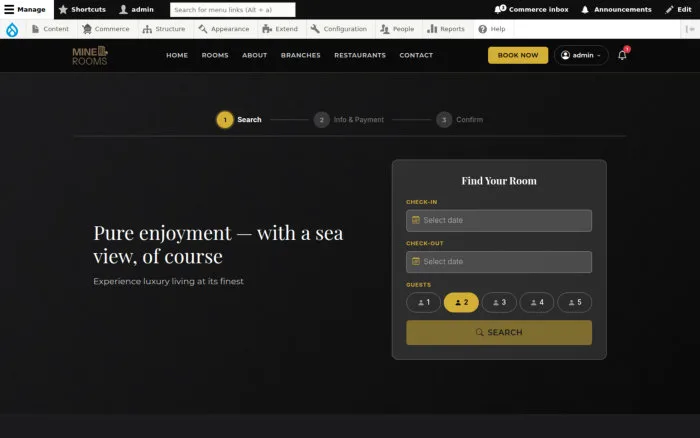
Task: Expand the admin account dropdown
Action: tap(581, 55)
